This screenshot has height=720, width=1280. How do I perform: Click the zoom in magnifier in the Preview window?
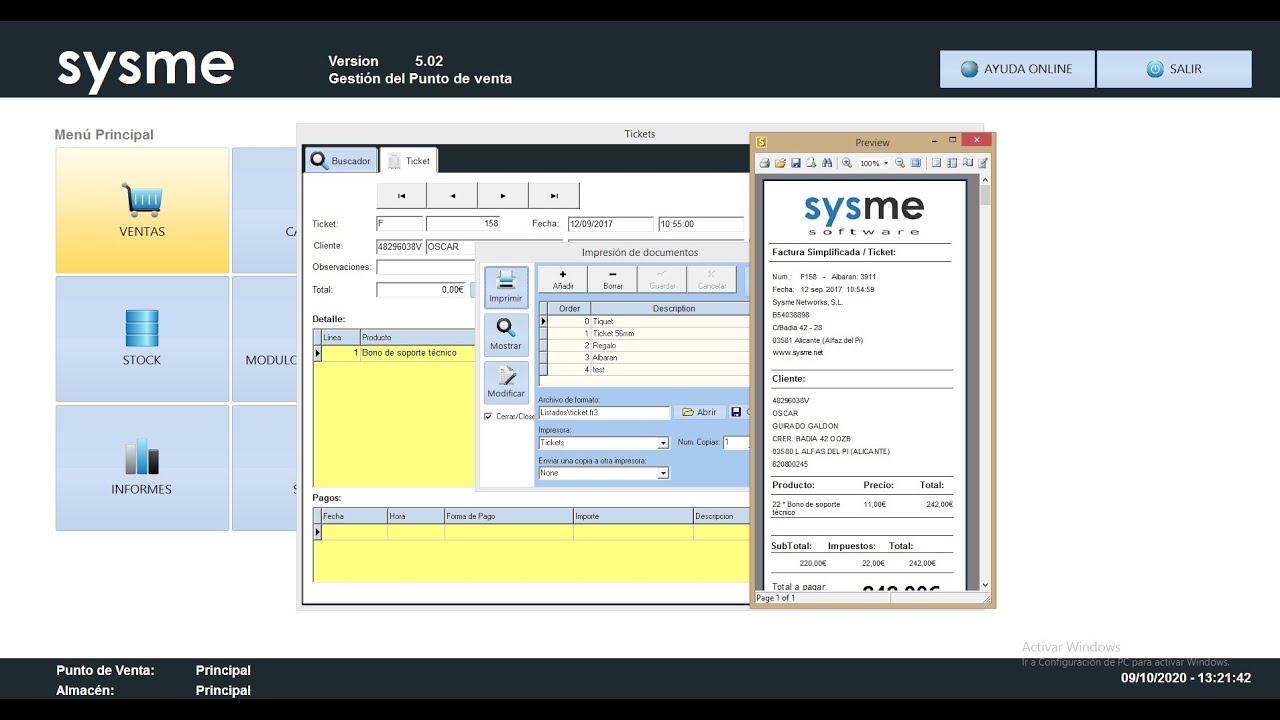(x=847, y=163)
